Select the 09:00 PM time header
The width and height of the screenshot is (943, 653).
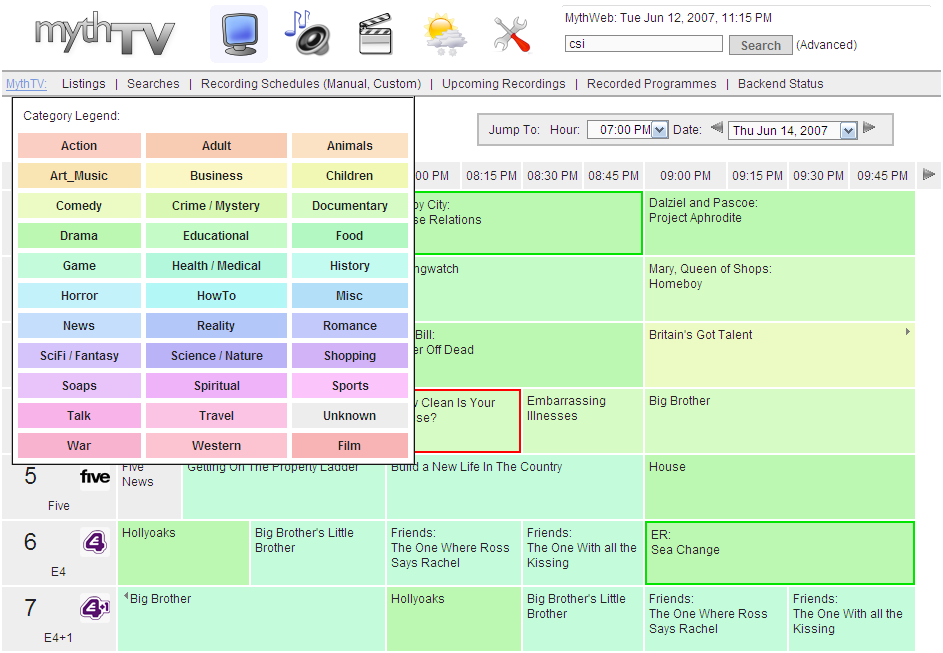click(685, 176)
